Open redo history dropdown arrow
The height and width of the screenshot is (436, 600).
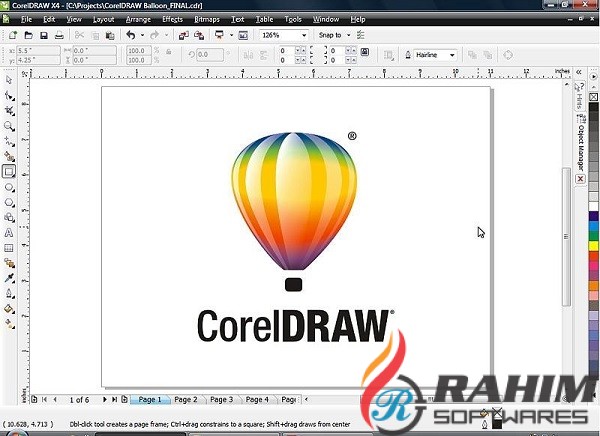166,35
